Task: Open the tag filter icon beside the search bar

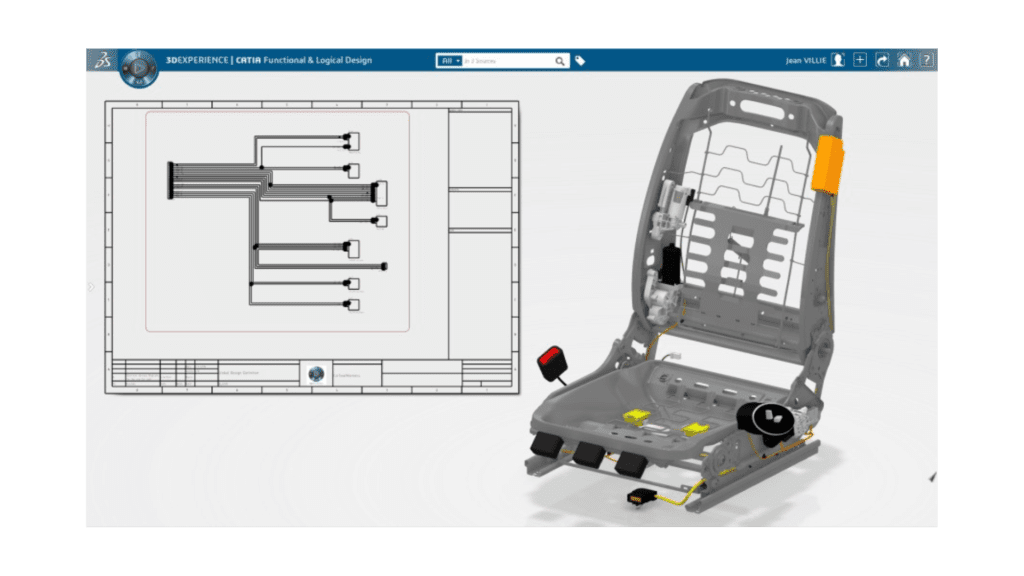Action: [578, 60]
